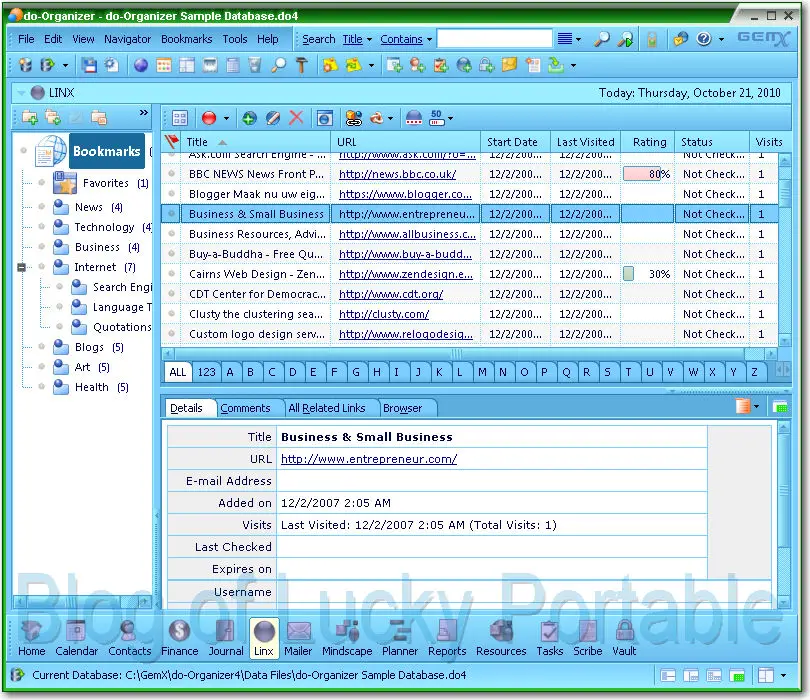Toggle the marker dot on Buy-a-Buddha row
The height and width of the screenshot is (700, 810).
172,254
